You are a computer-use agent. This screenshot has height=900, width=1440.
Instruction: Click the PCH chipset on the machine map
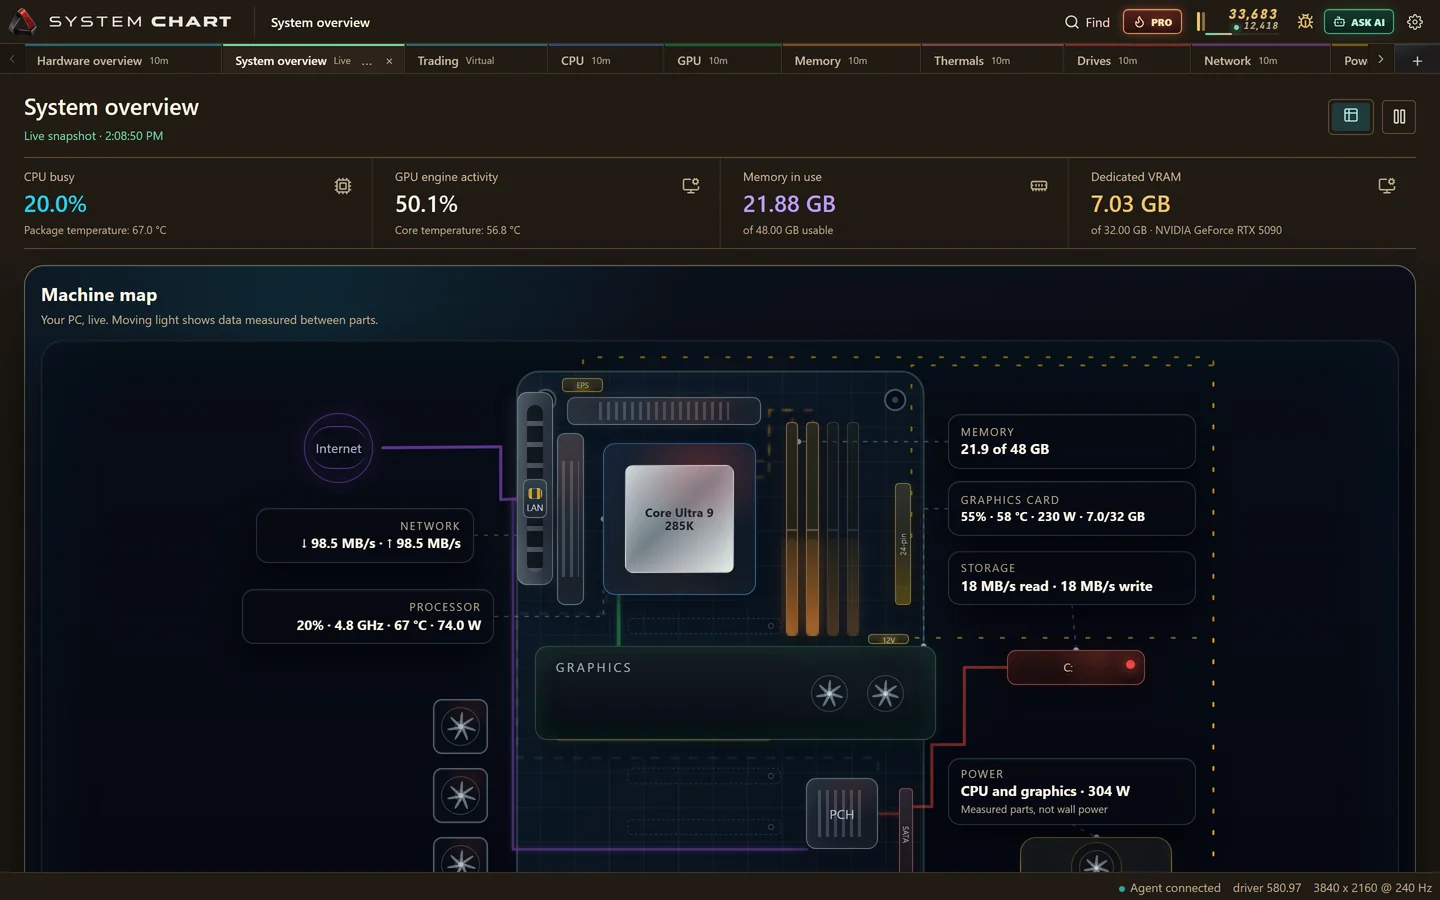[x=842, y=814]
